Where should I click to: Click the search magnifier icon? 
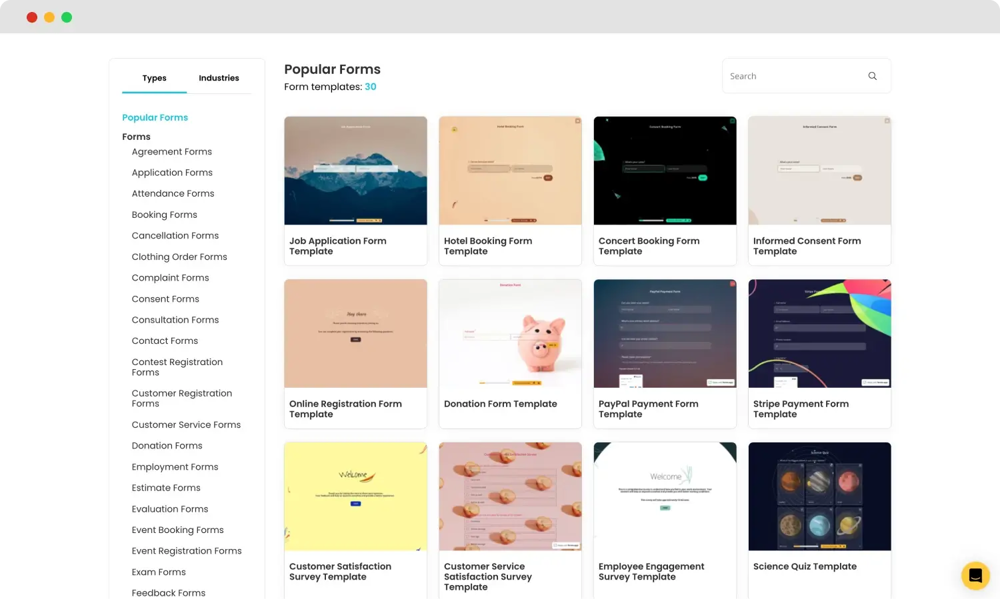coord(872,76)
